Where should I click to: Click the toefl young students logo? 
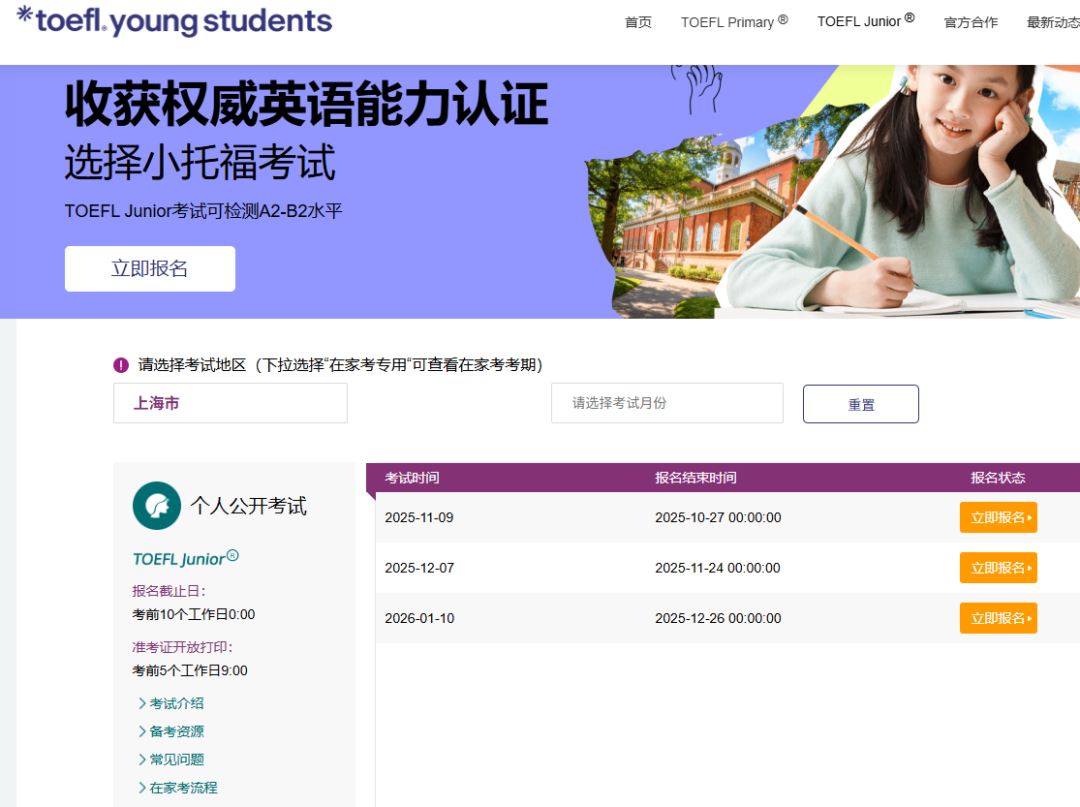[x=175, y=20]
